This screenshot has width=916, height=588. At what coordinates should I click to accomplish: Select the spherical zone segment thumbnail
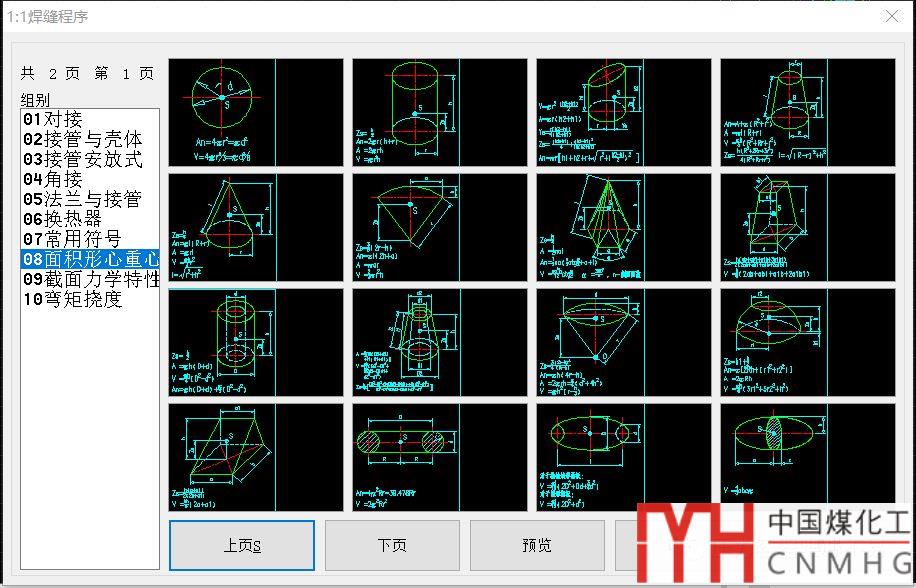808,342
